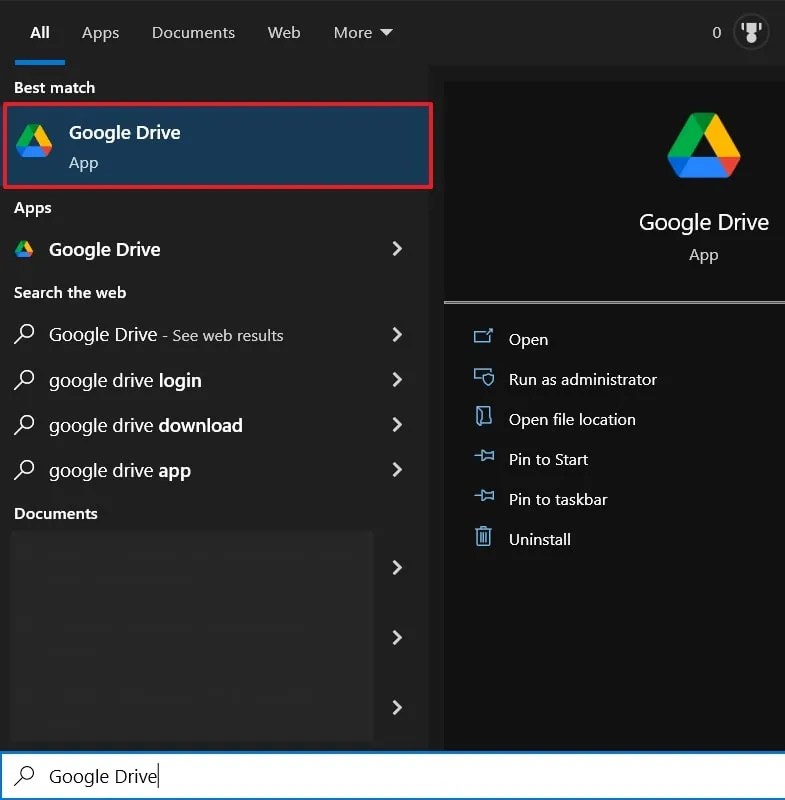This screenshot has height=800, width=785.
Task: Switch to the Documents tab
Action: pyautogui.click(x=193, y=32)
